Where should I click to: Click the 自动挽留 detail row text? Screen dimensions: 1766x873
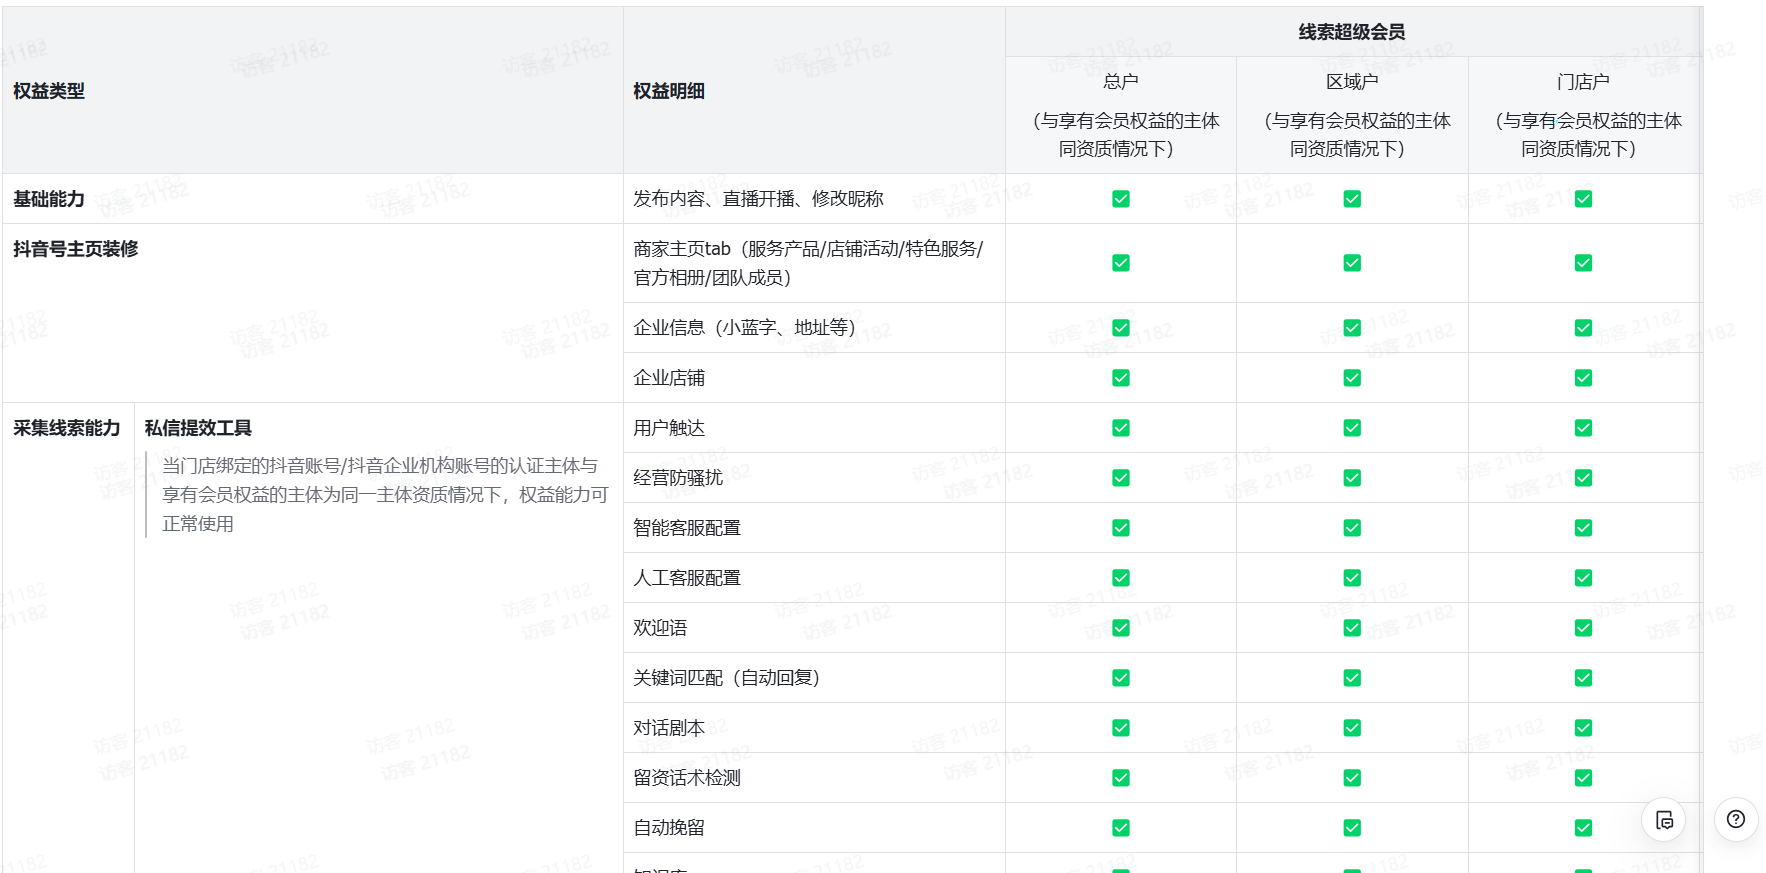click(x=669, y=828)
